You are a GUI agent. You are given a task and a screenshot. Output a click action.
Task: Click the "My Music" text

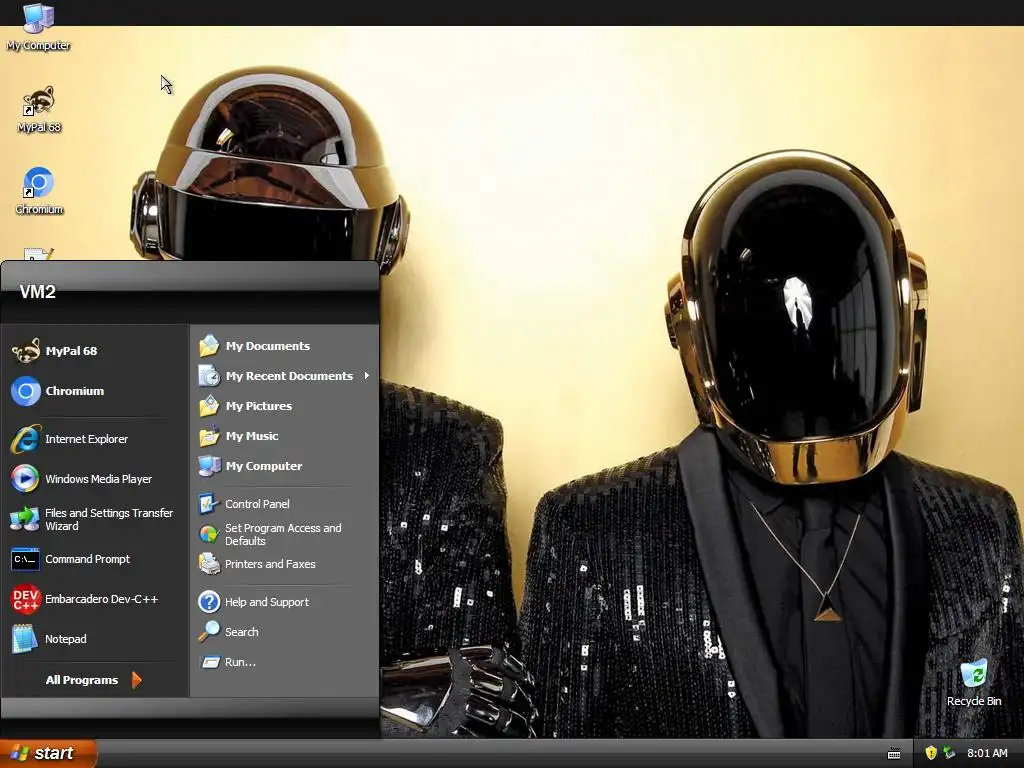[x=252, y=436]
